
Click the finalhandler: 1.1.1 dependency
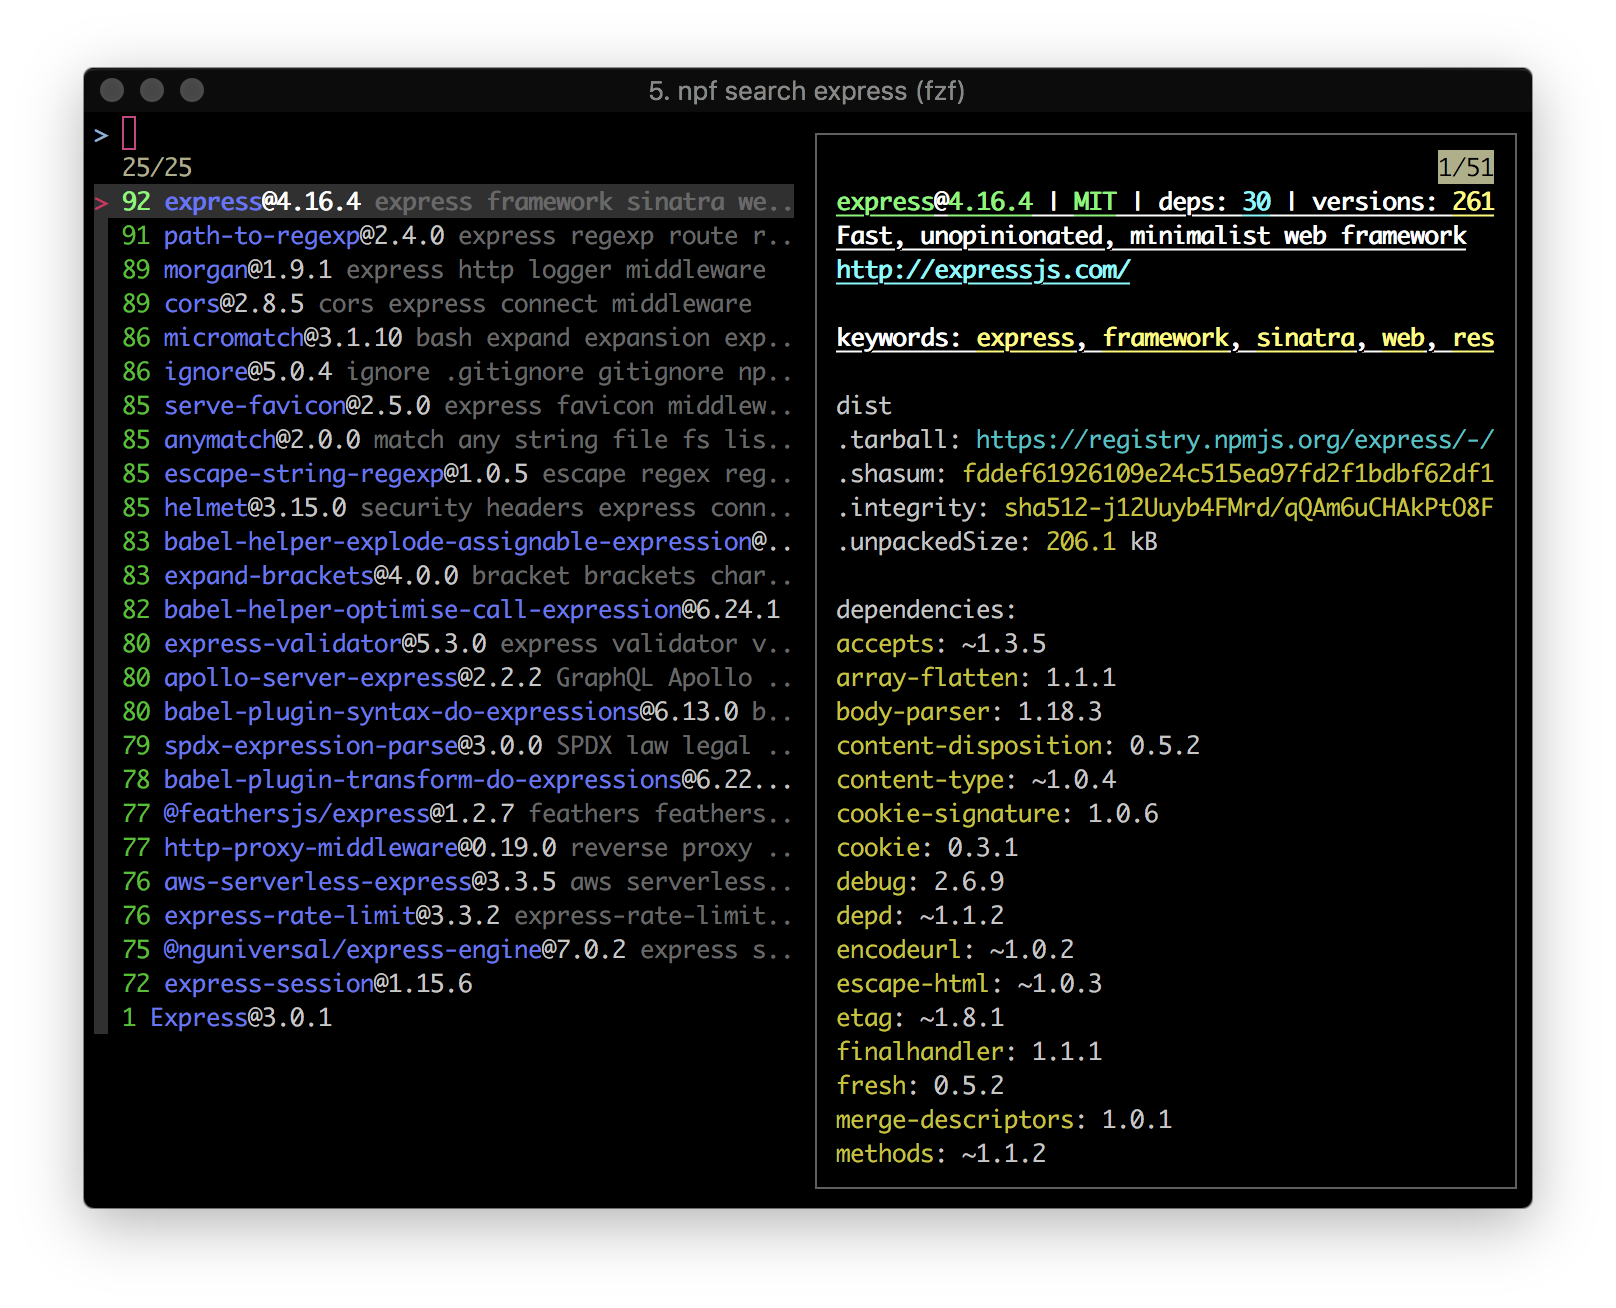tap(969, 1051)
